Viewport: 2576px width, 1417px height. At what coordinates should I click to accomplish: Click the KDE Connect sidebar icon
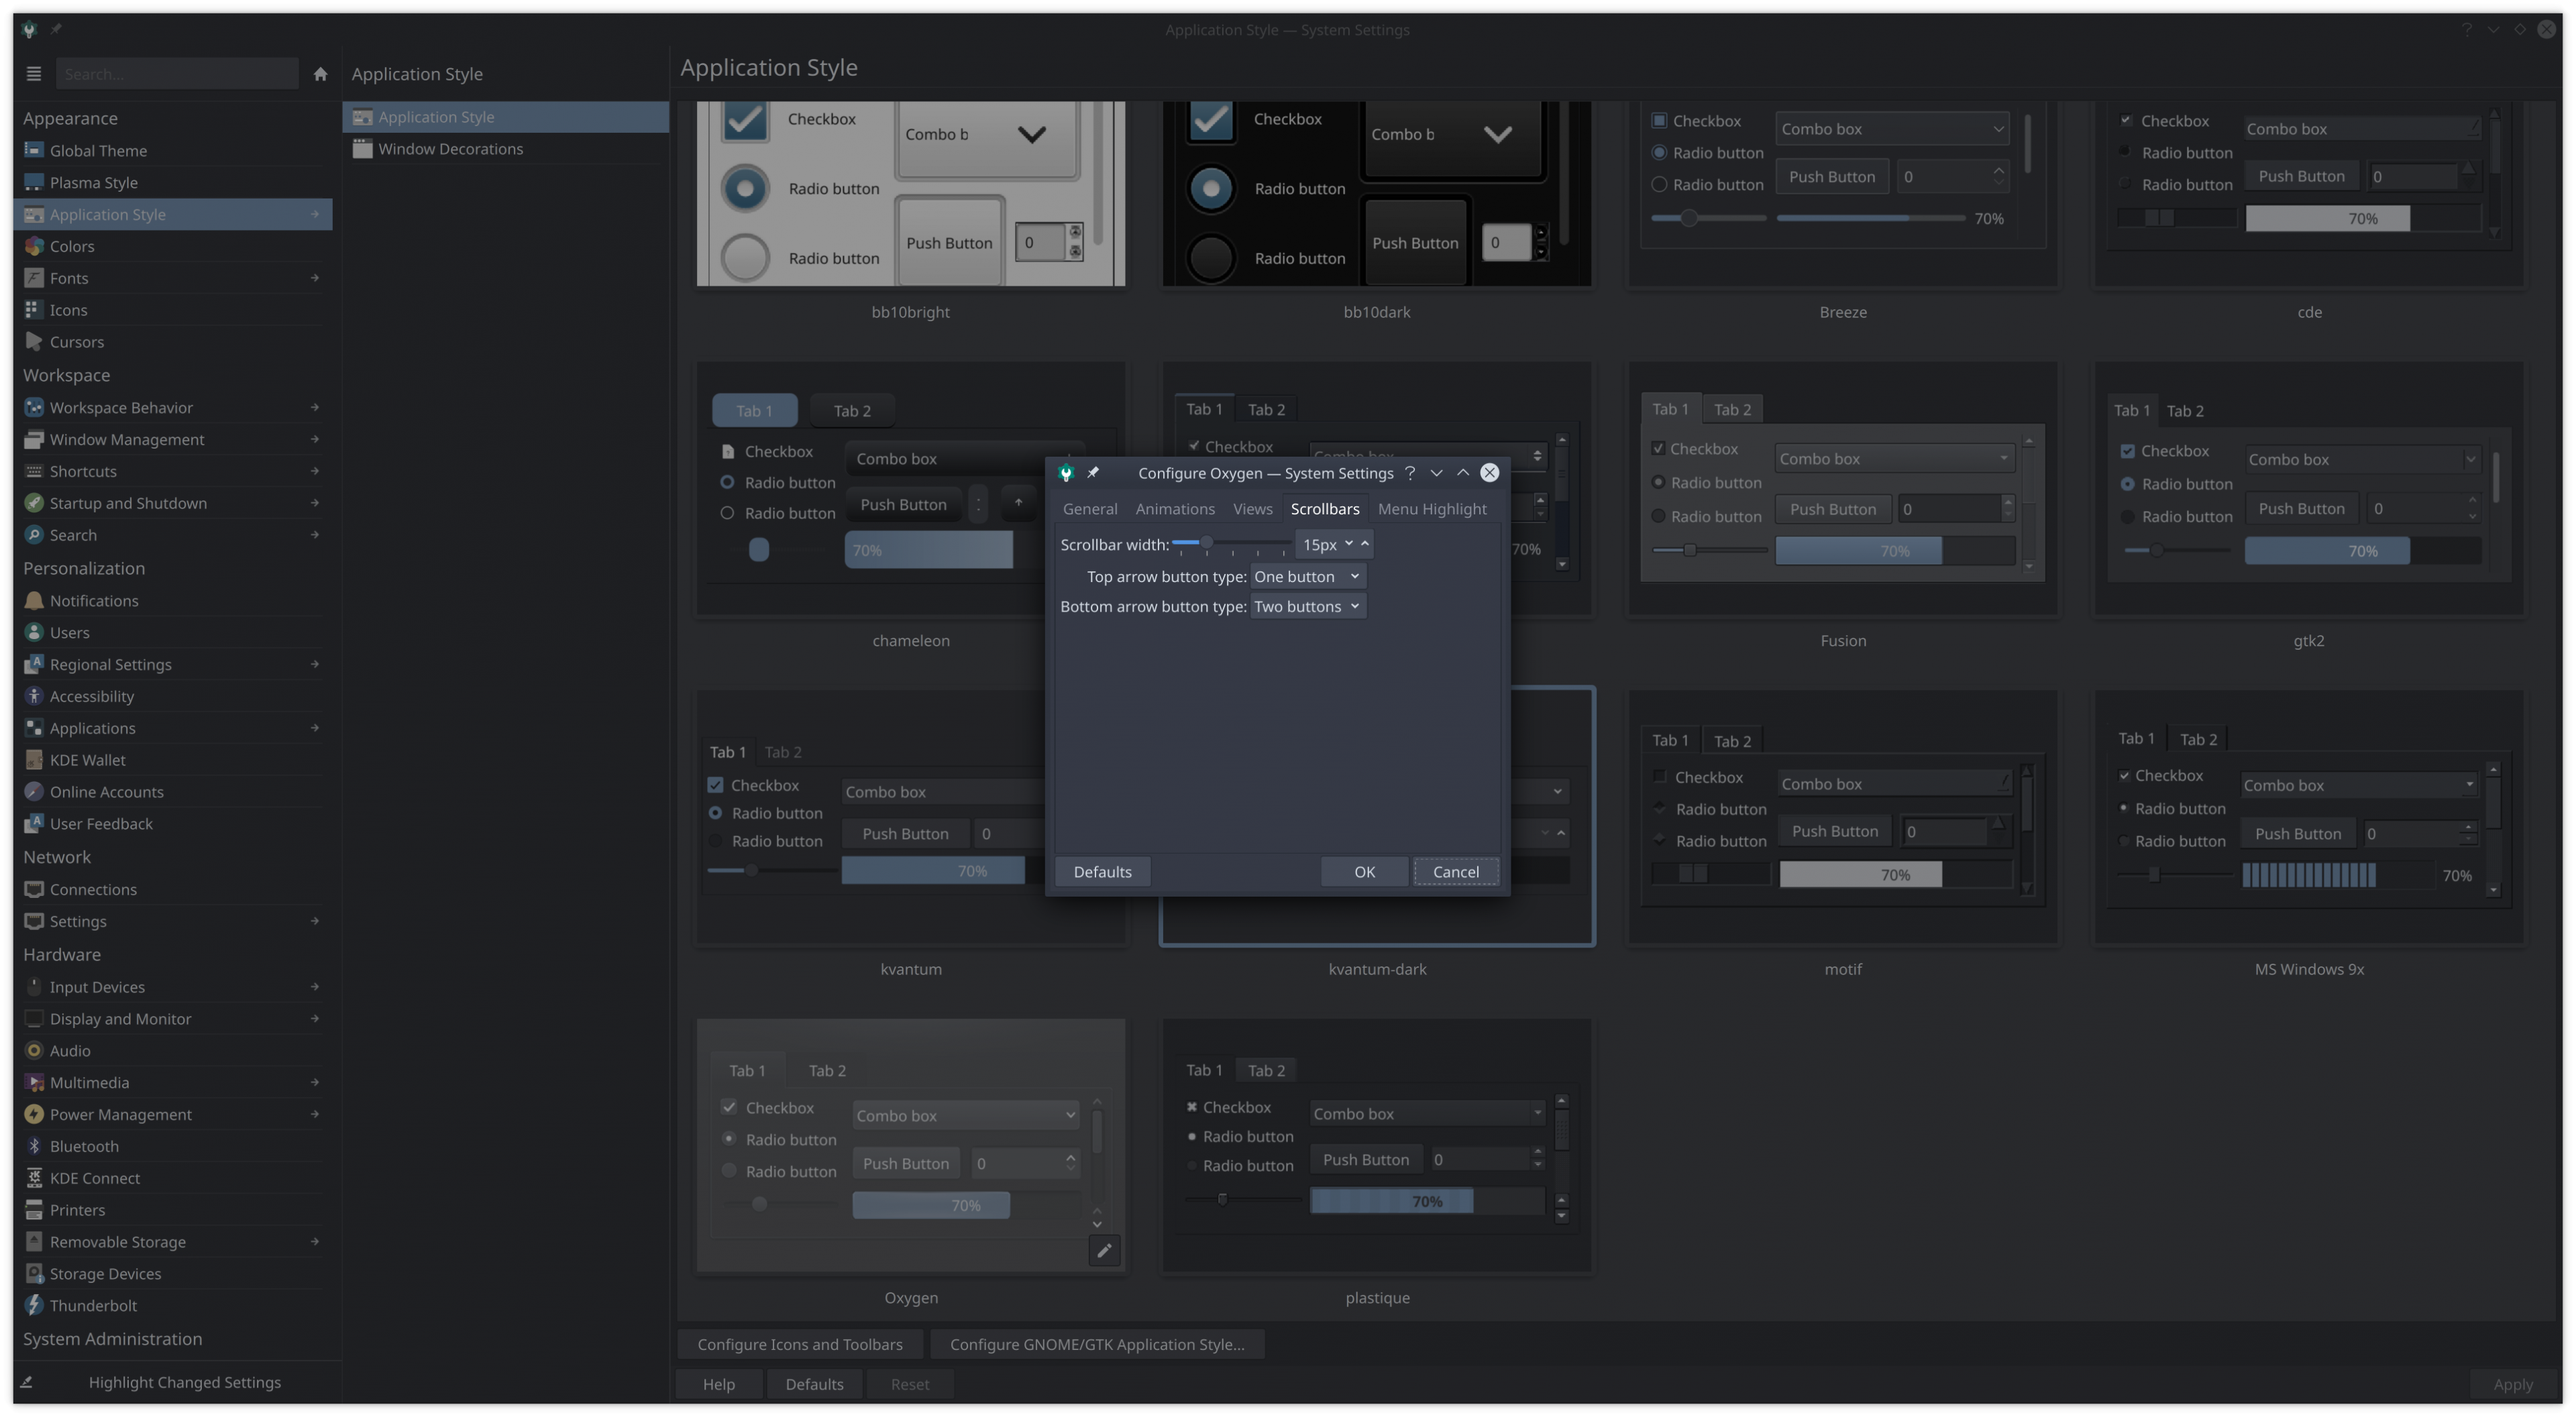[34, 1178]
